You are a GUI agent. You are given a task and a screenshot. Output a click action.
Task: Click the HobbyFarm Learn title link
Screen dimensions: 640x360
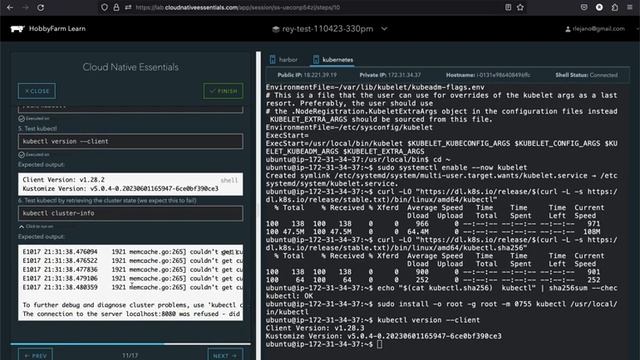pyautogui.click(x=57, y=29)
